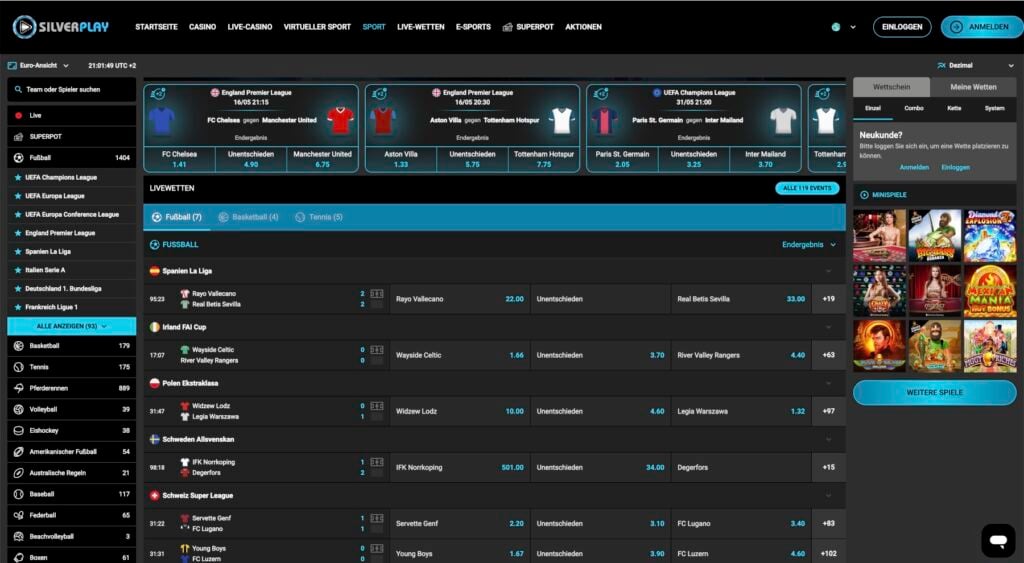Click the SilverPlay logo
Image resolution: width=1024 pixels, height=563 pixels.
tap(60, 27)
